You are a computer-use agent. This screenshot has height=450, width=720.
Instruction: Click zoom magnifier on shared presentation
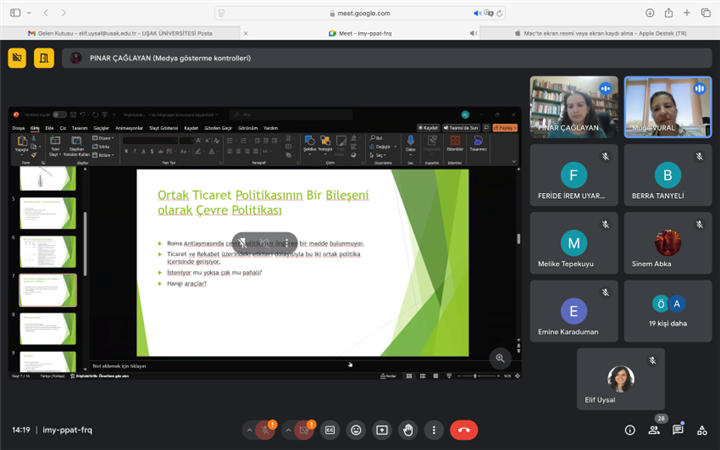click(500, 357)
